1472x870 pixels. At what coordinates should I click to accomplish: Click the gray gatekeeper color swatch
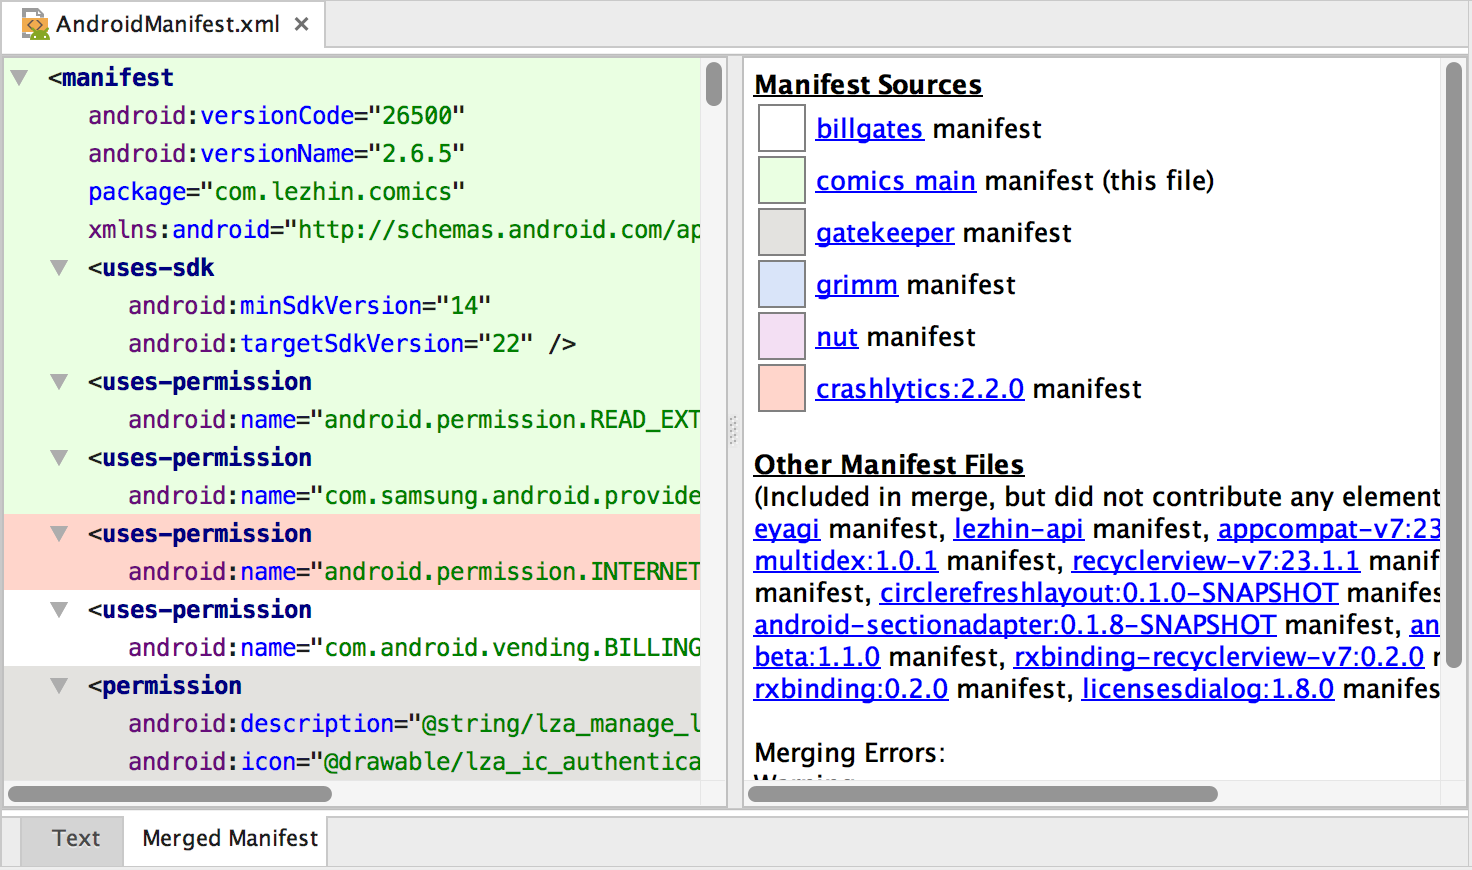[x=782, y=232]
